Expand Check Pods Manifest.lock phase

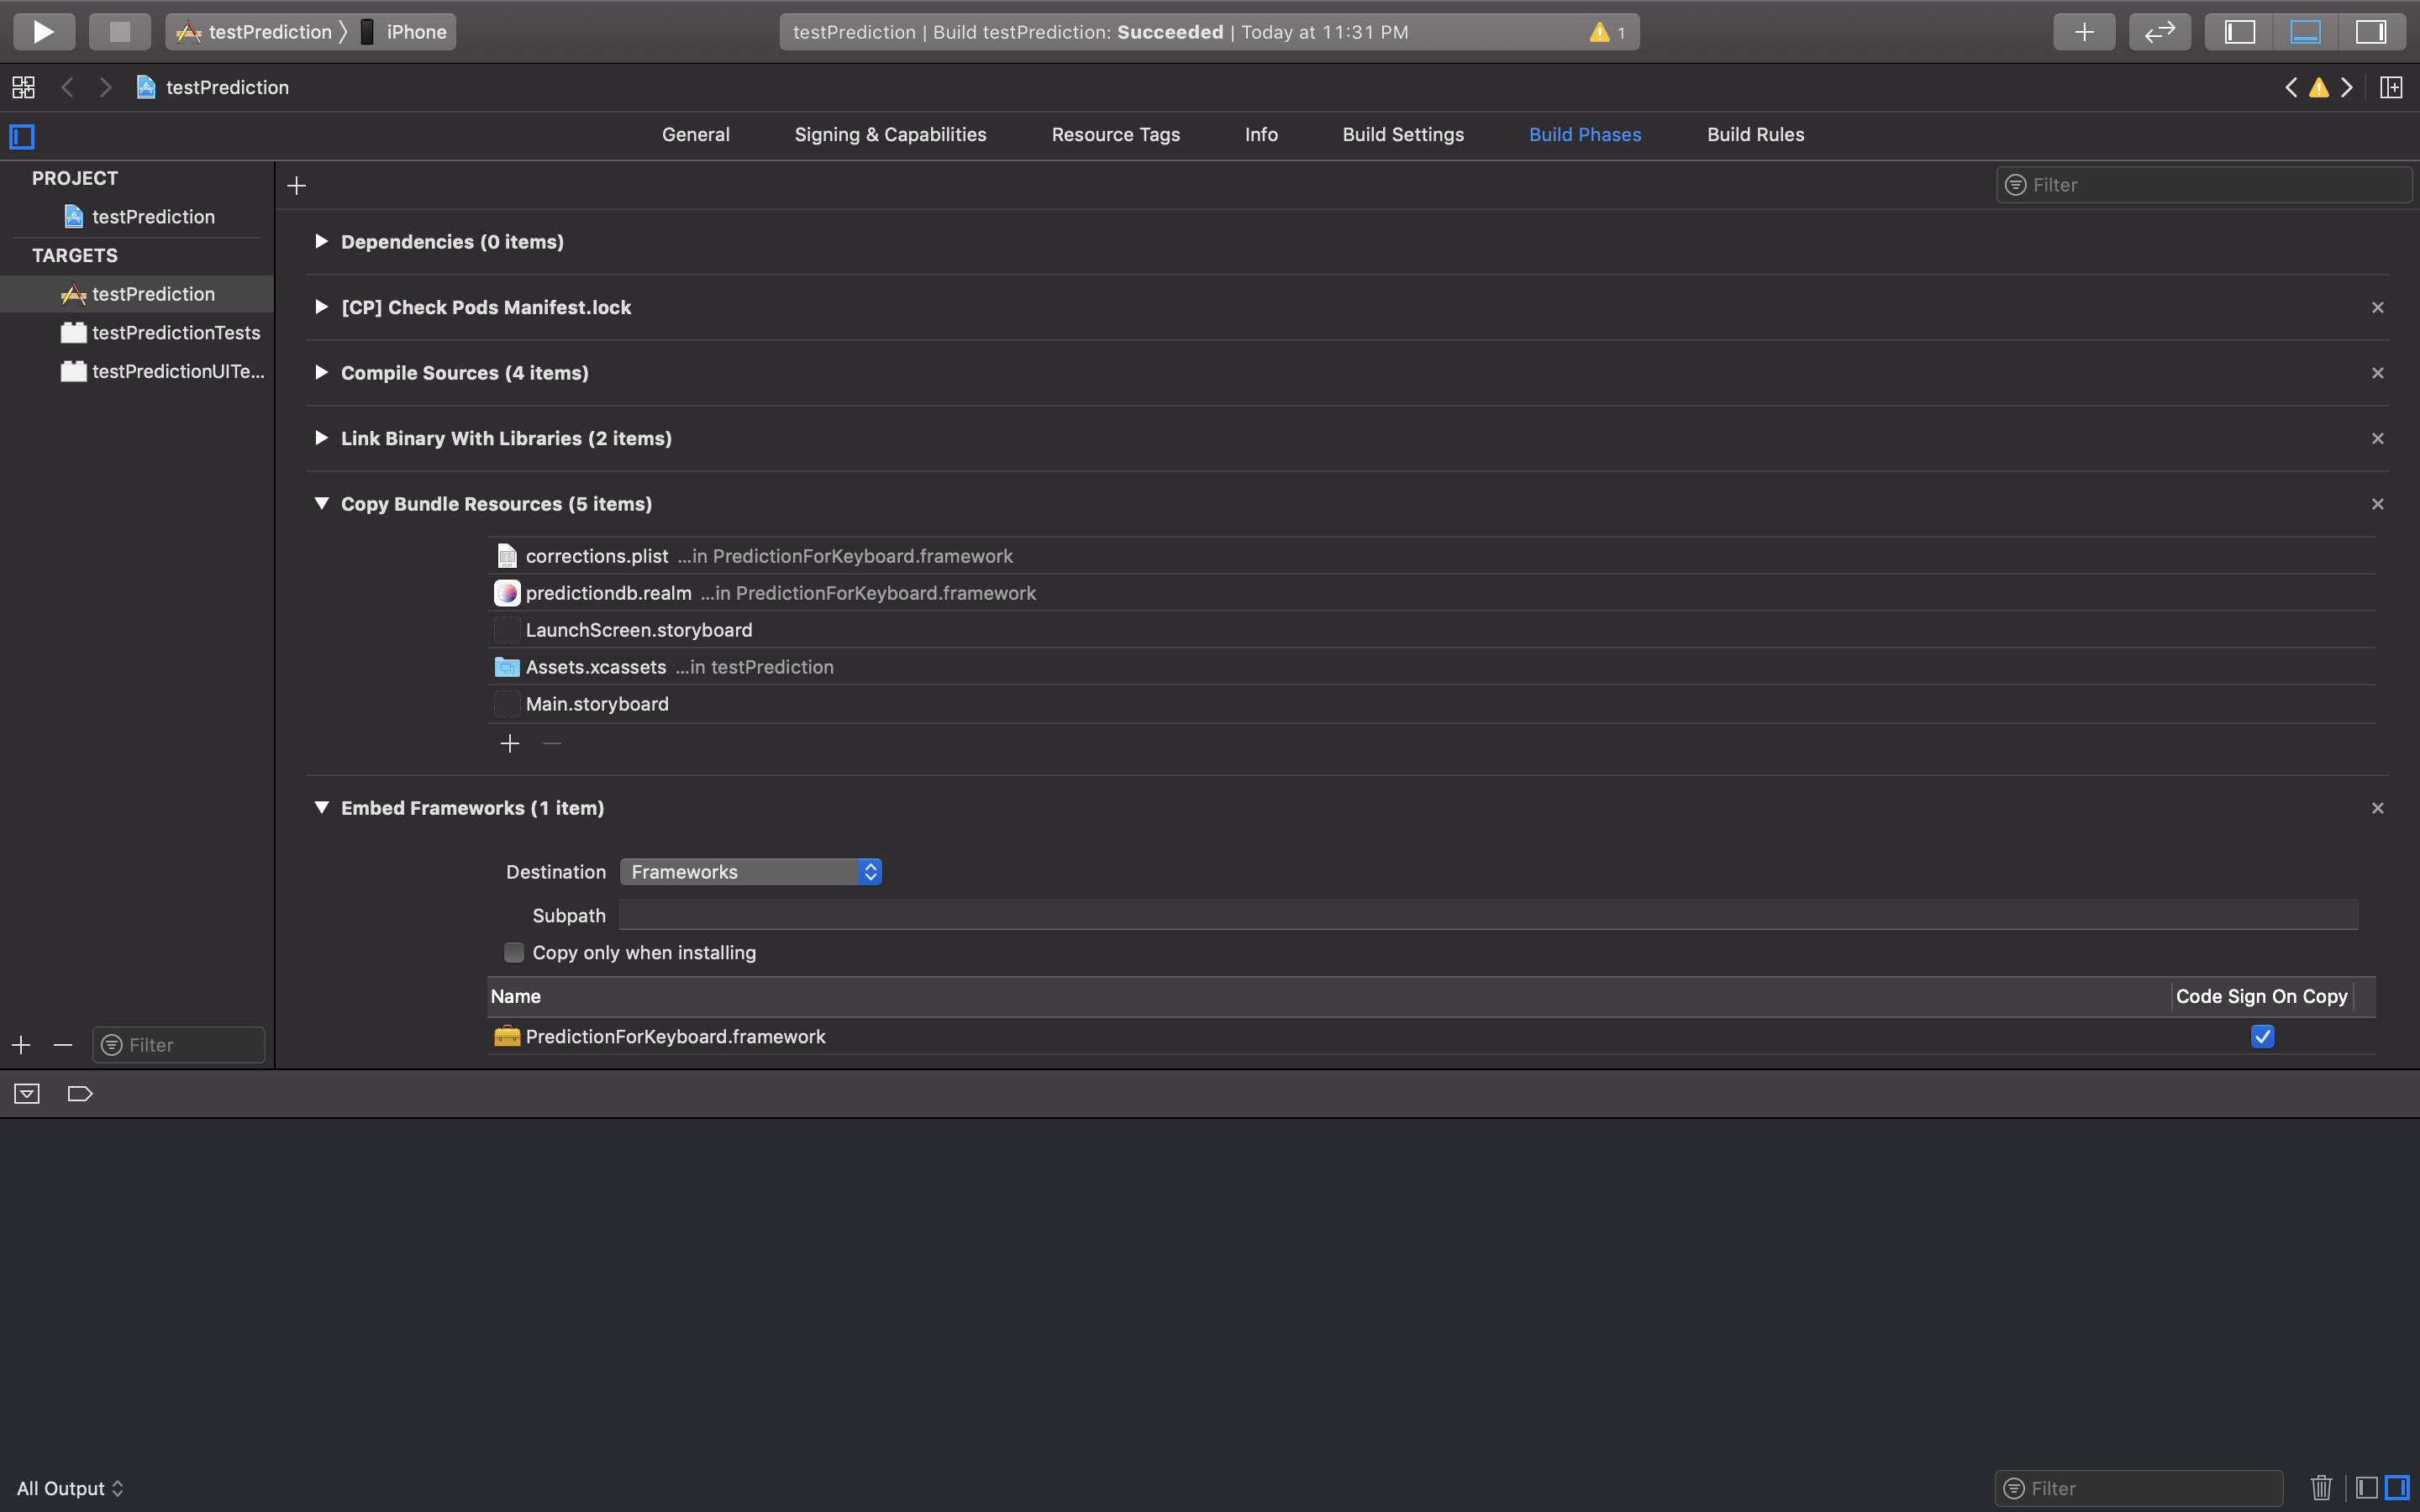click(x=321, y=307)
